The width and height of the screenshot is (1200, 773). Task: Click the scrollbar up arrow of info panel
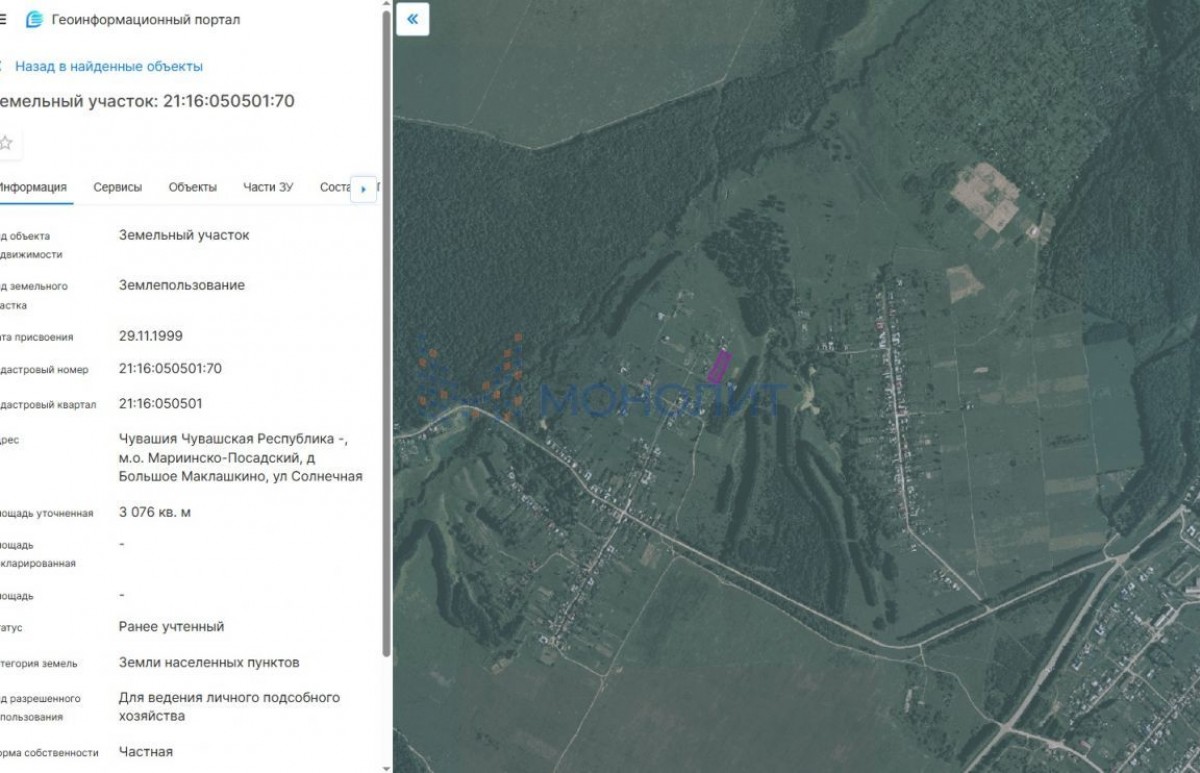pos(386,5)
